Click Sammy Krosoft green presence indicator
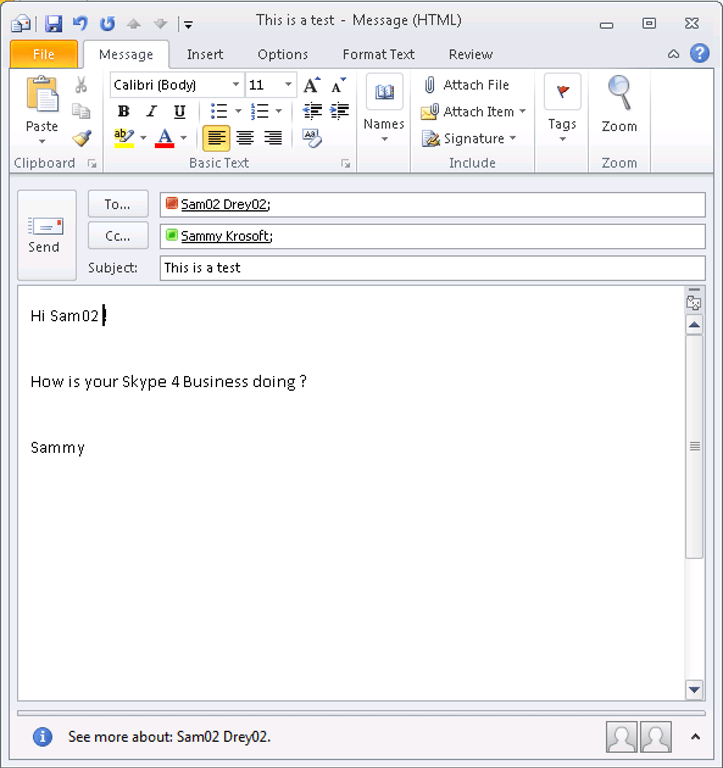 (x=171, y=235)
